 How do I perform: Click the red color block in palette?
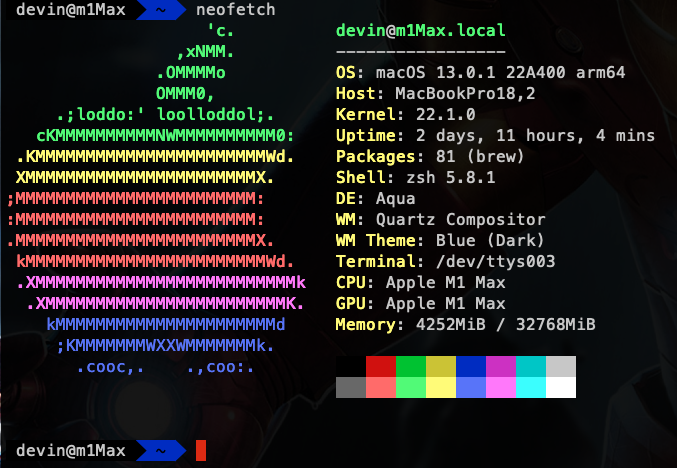point(381,367)
